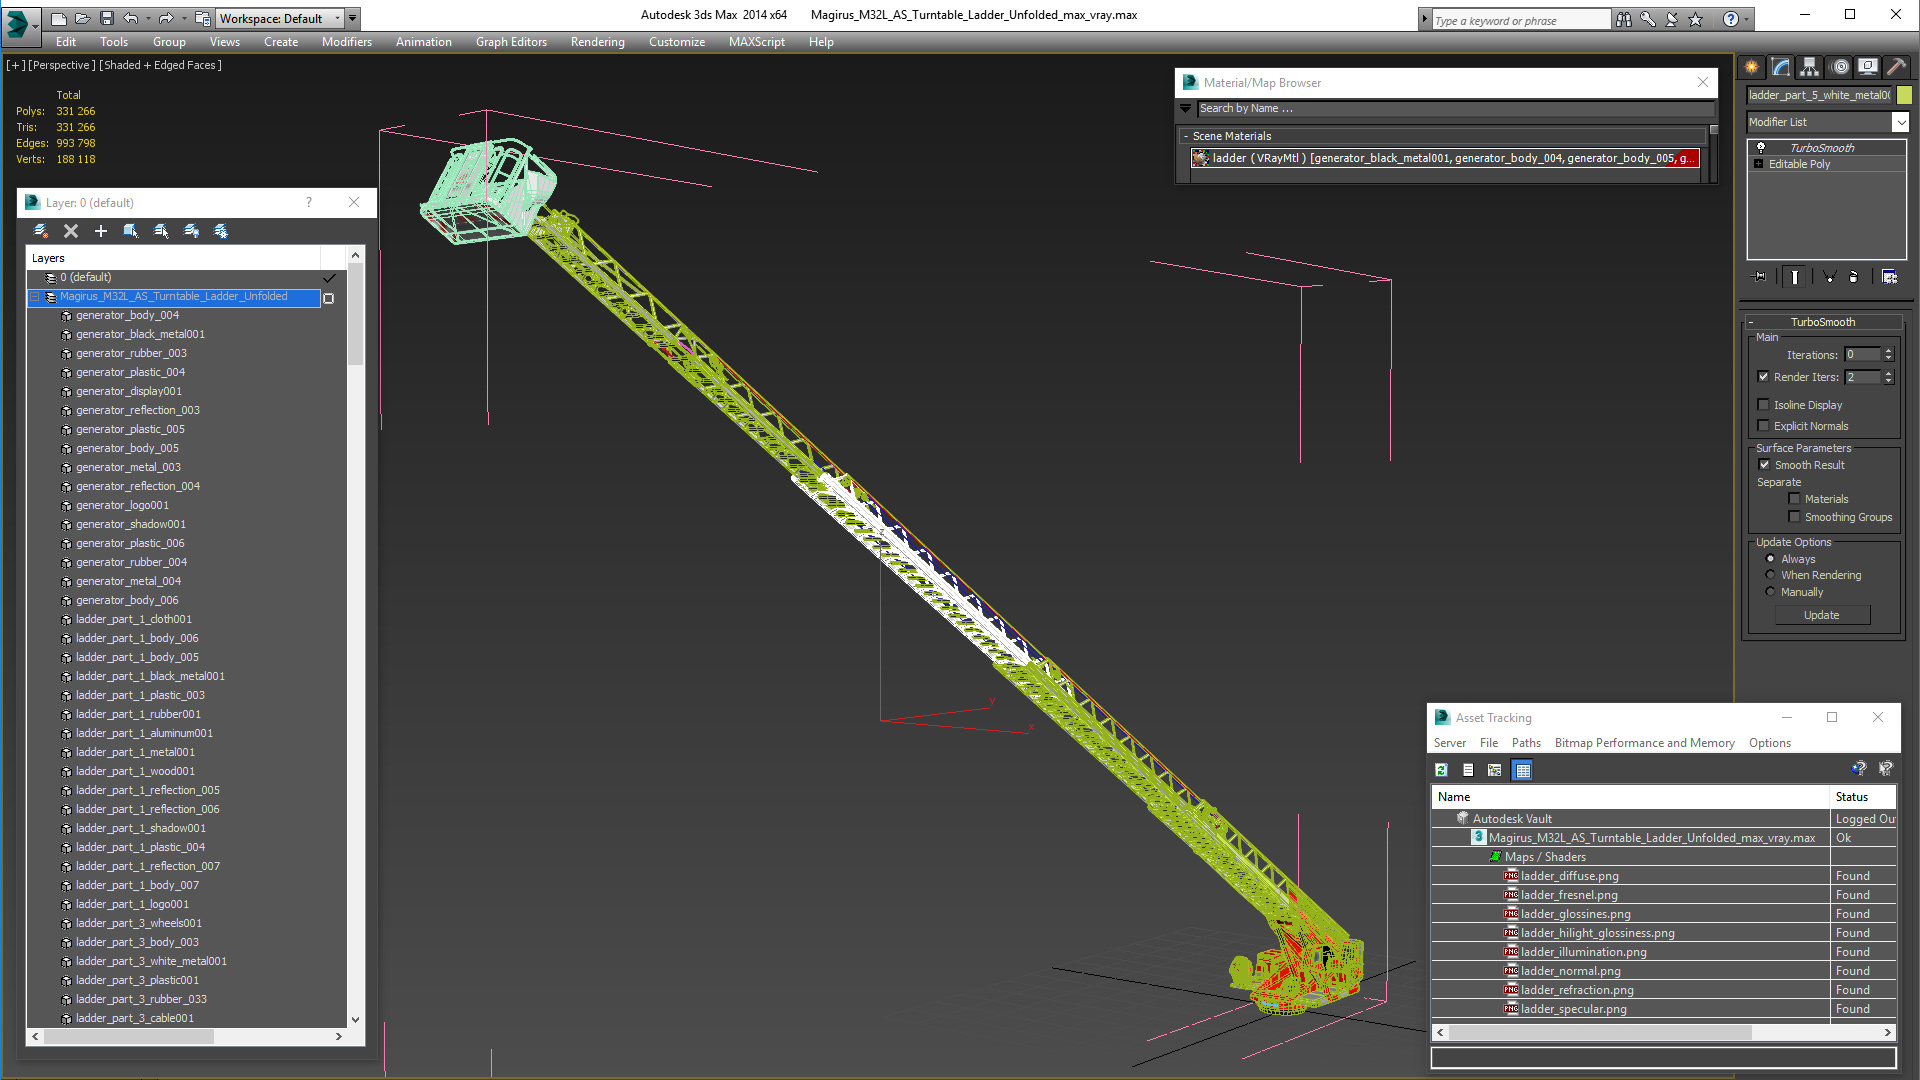Open the Paths menu in Asset Tracking
The width and height of the screenshot is (1920, 1080).
1526,743
